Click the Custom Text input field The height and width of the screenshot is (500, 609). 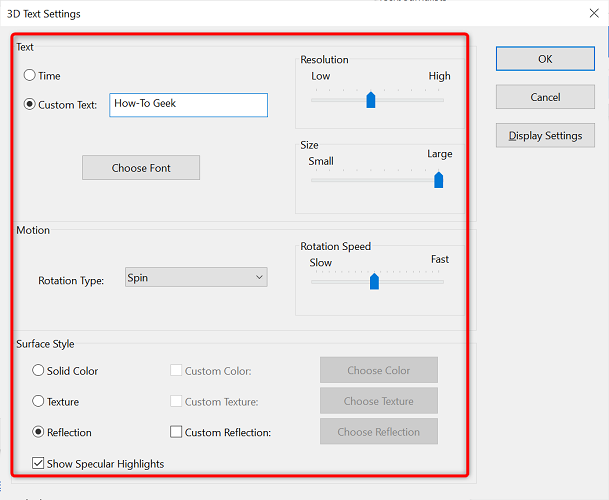pos(188,105)
